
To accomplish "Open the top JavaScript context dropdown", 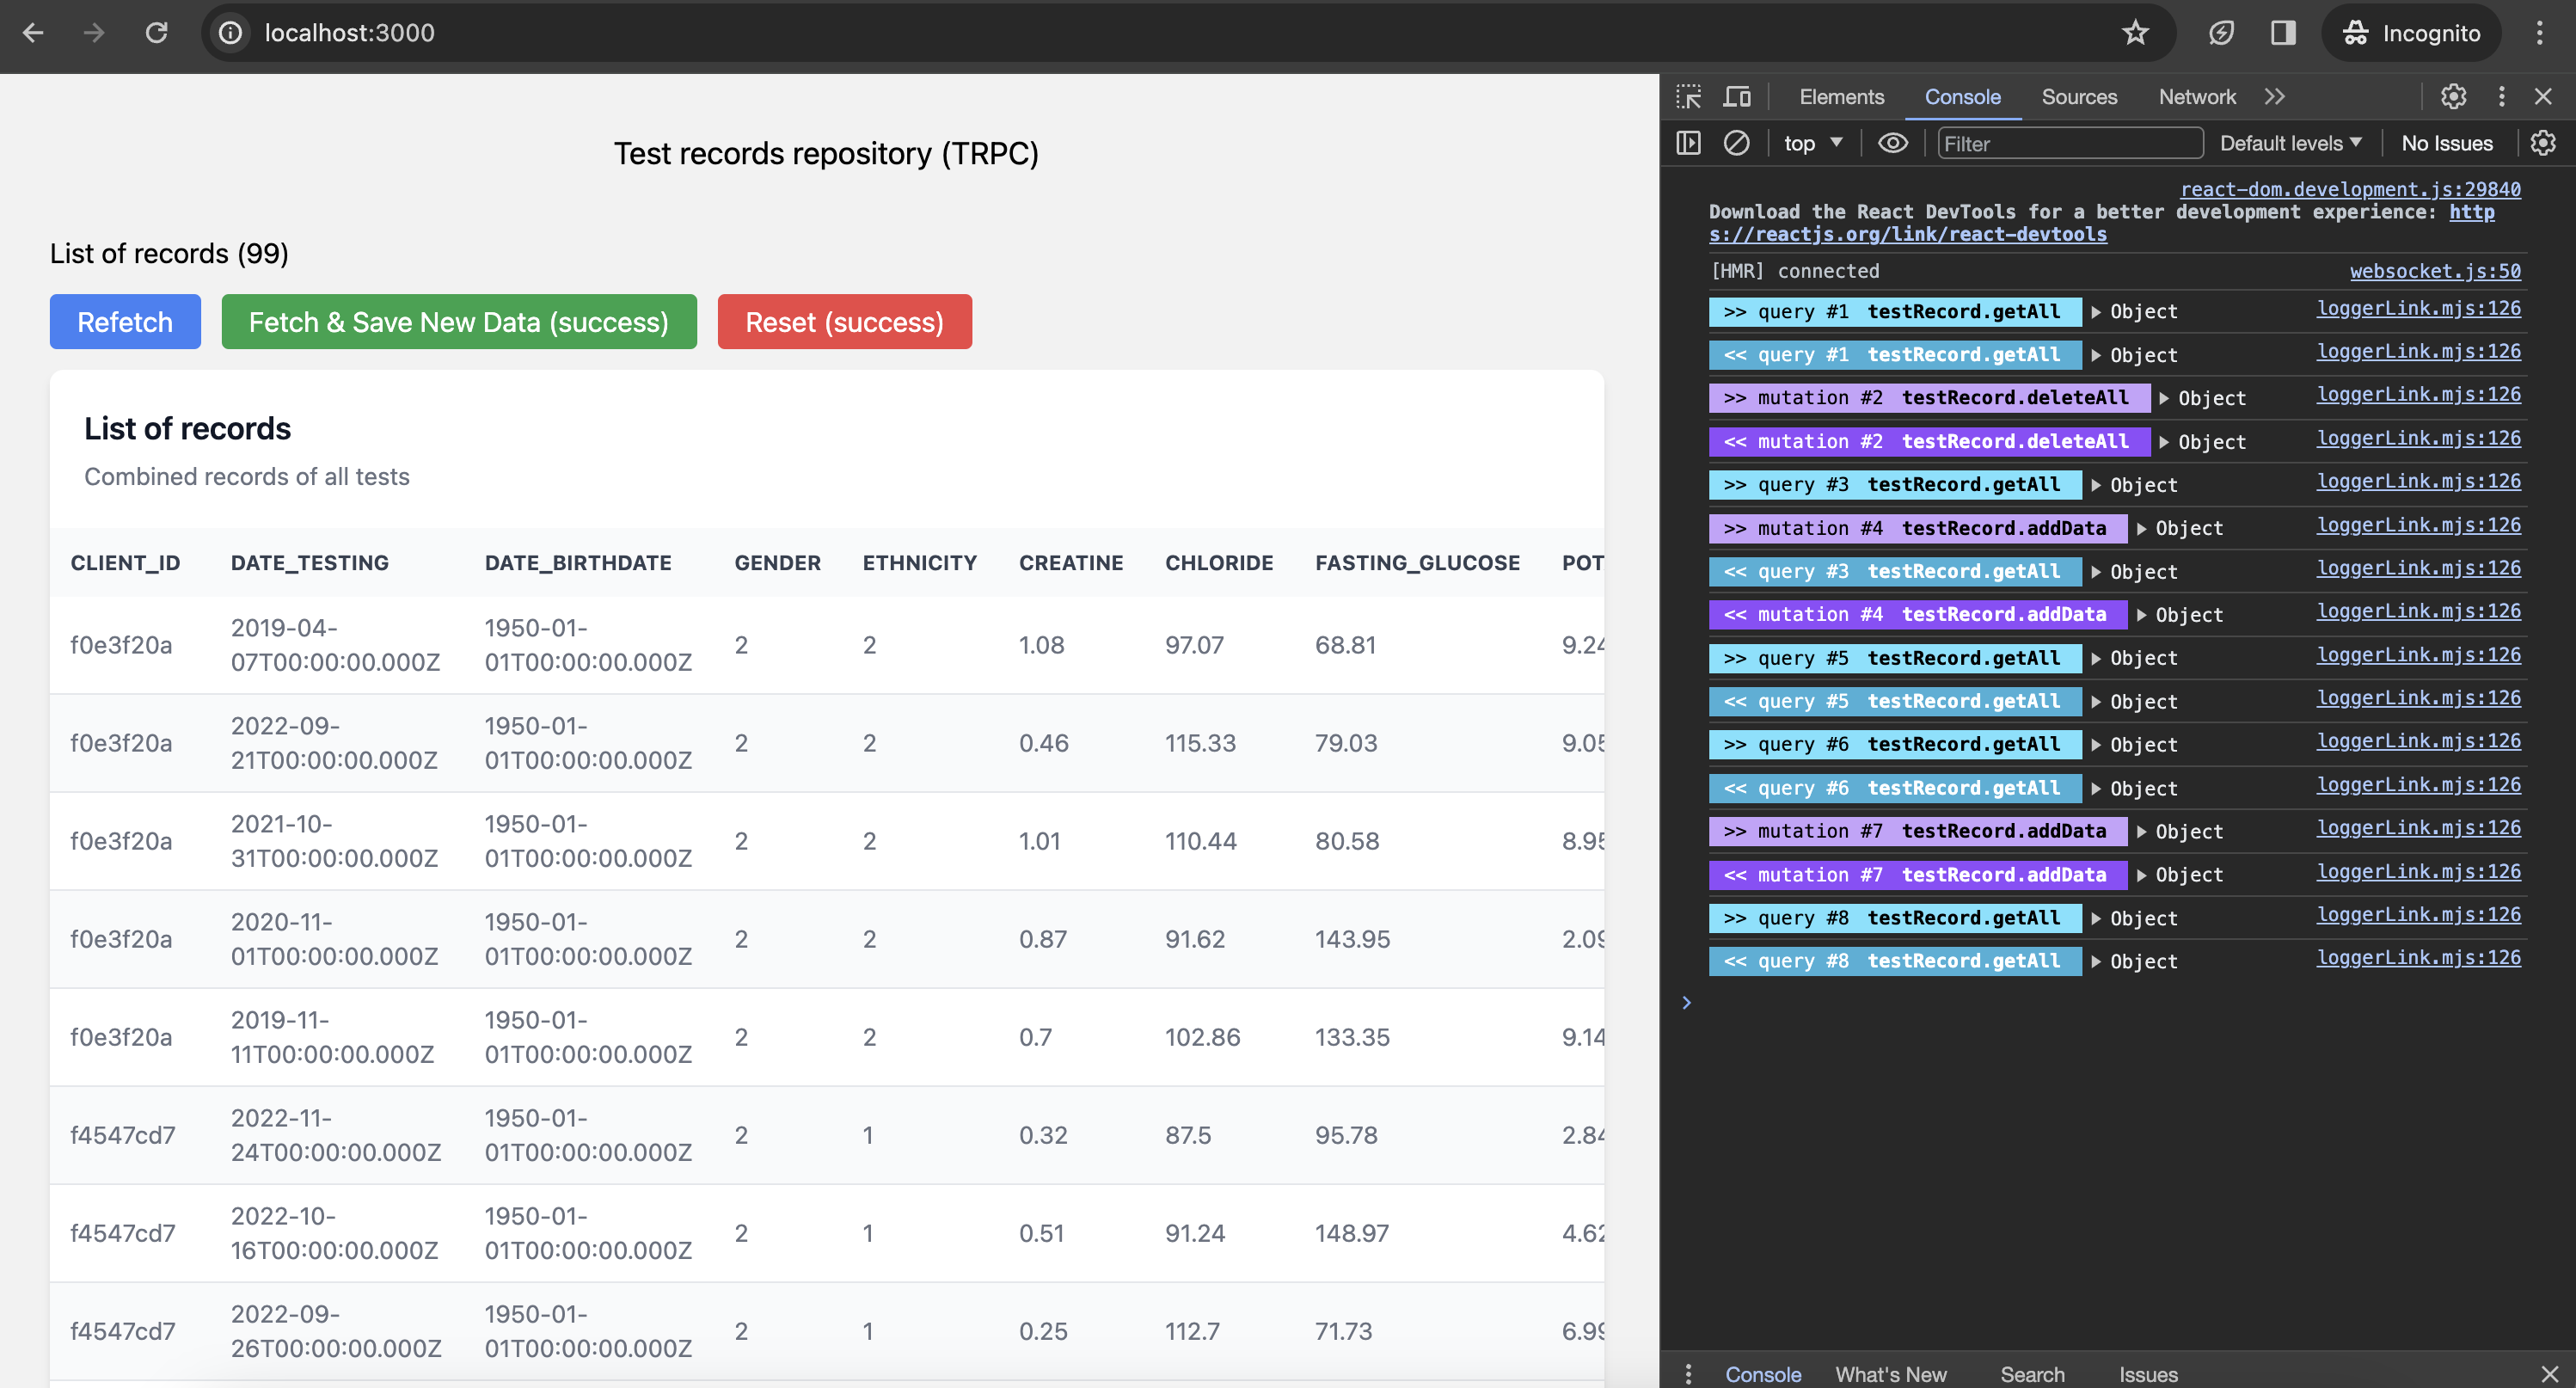I will click(1812, 143).
